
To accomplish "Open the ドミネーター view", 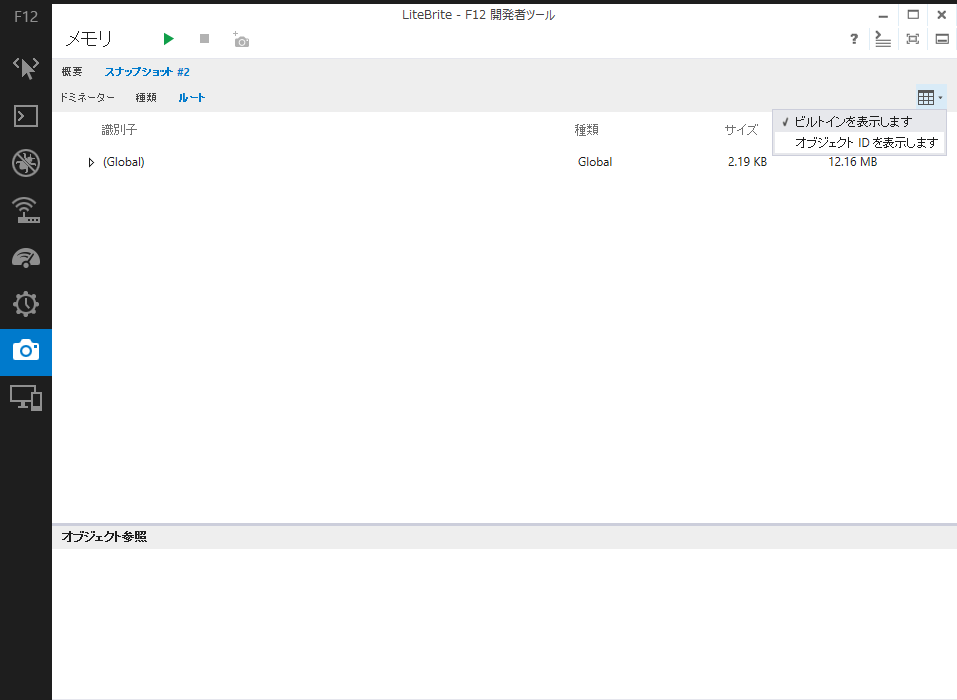I will 86,98.
